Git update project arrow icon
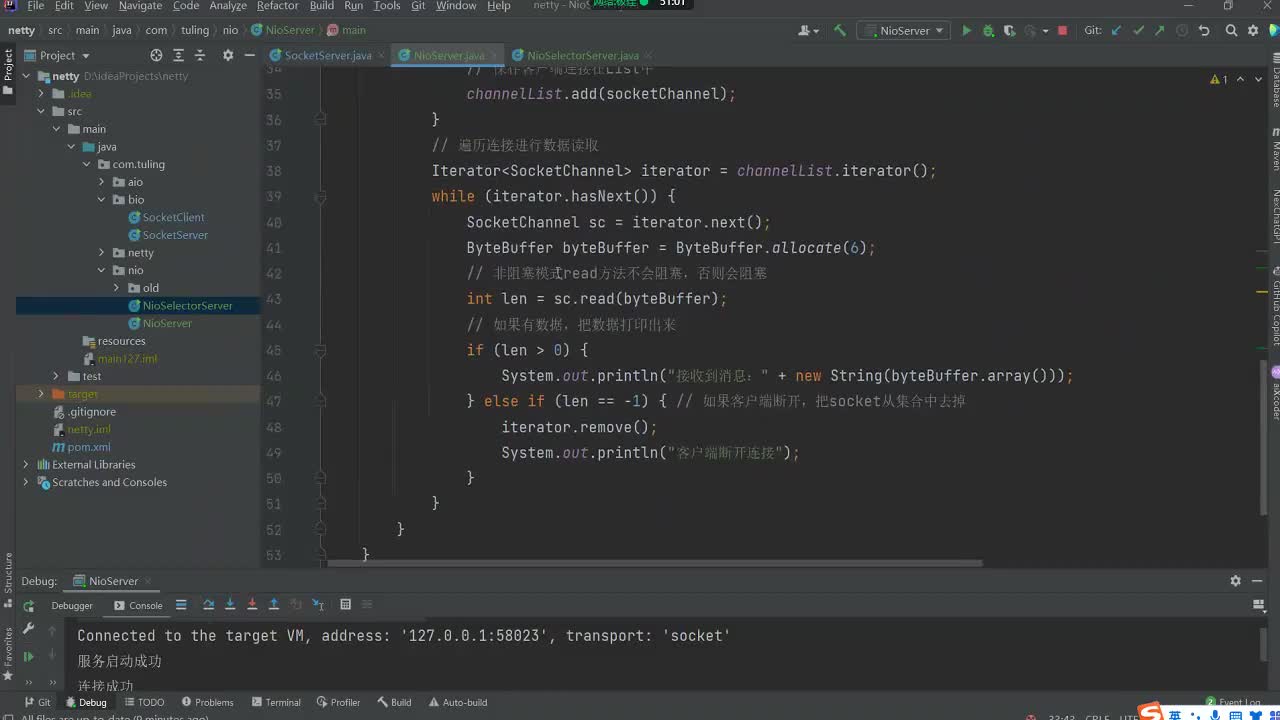Screen dimensions: 1280x720 1117,31
